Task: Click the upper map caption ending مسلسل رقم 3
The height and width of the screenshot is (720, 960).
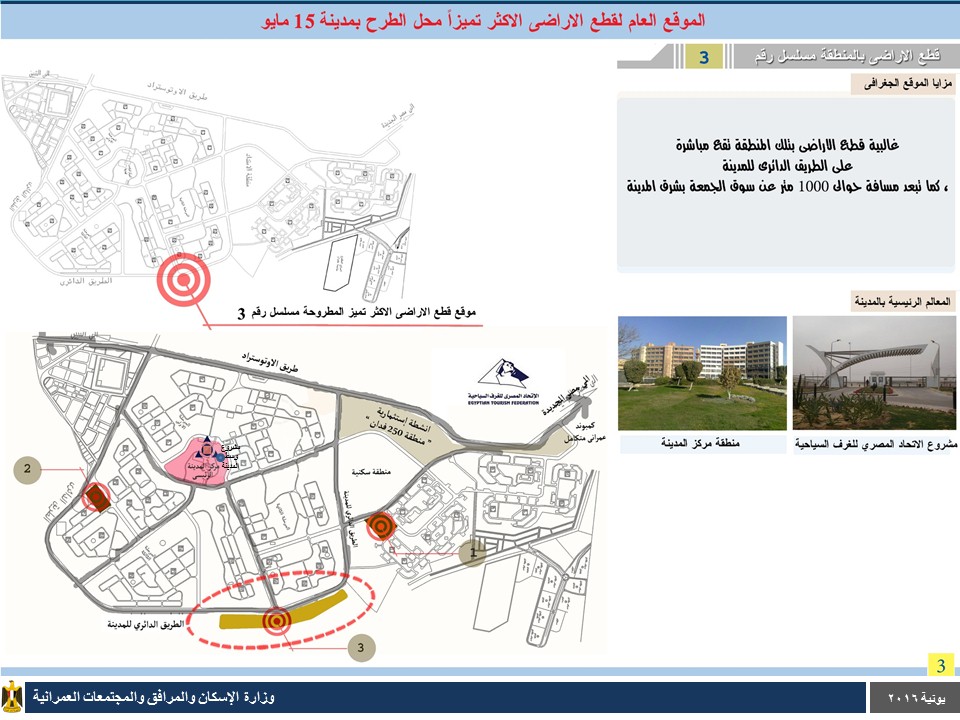Action: click(357, 313)
